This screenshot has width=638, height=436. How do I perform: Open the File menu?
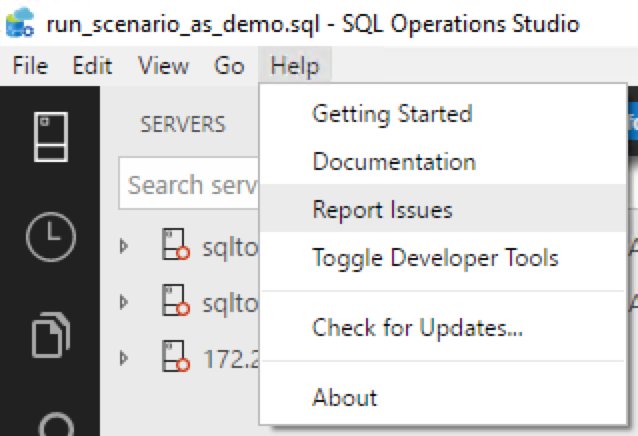coord(31,65)
